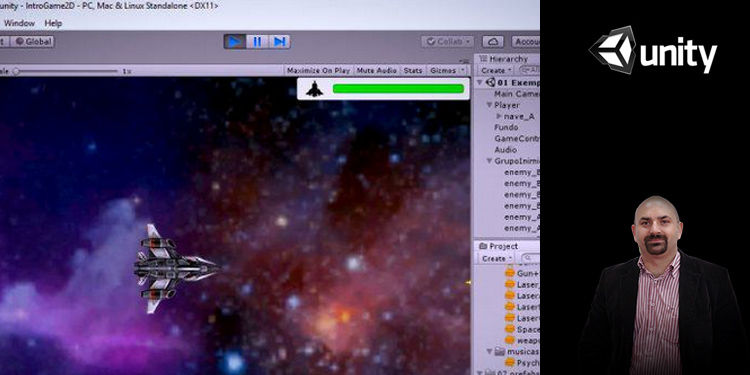750x375 pixels.
Task: Collapse the GrupoInimigos group arrow
Action: click(489, 161)
